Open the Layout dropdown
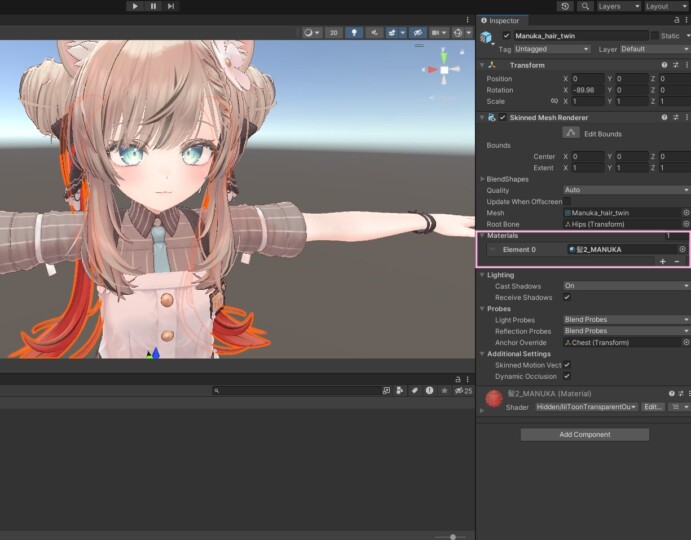The height and width of the screenshot is (540, 691). tap(666, 6)
